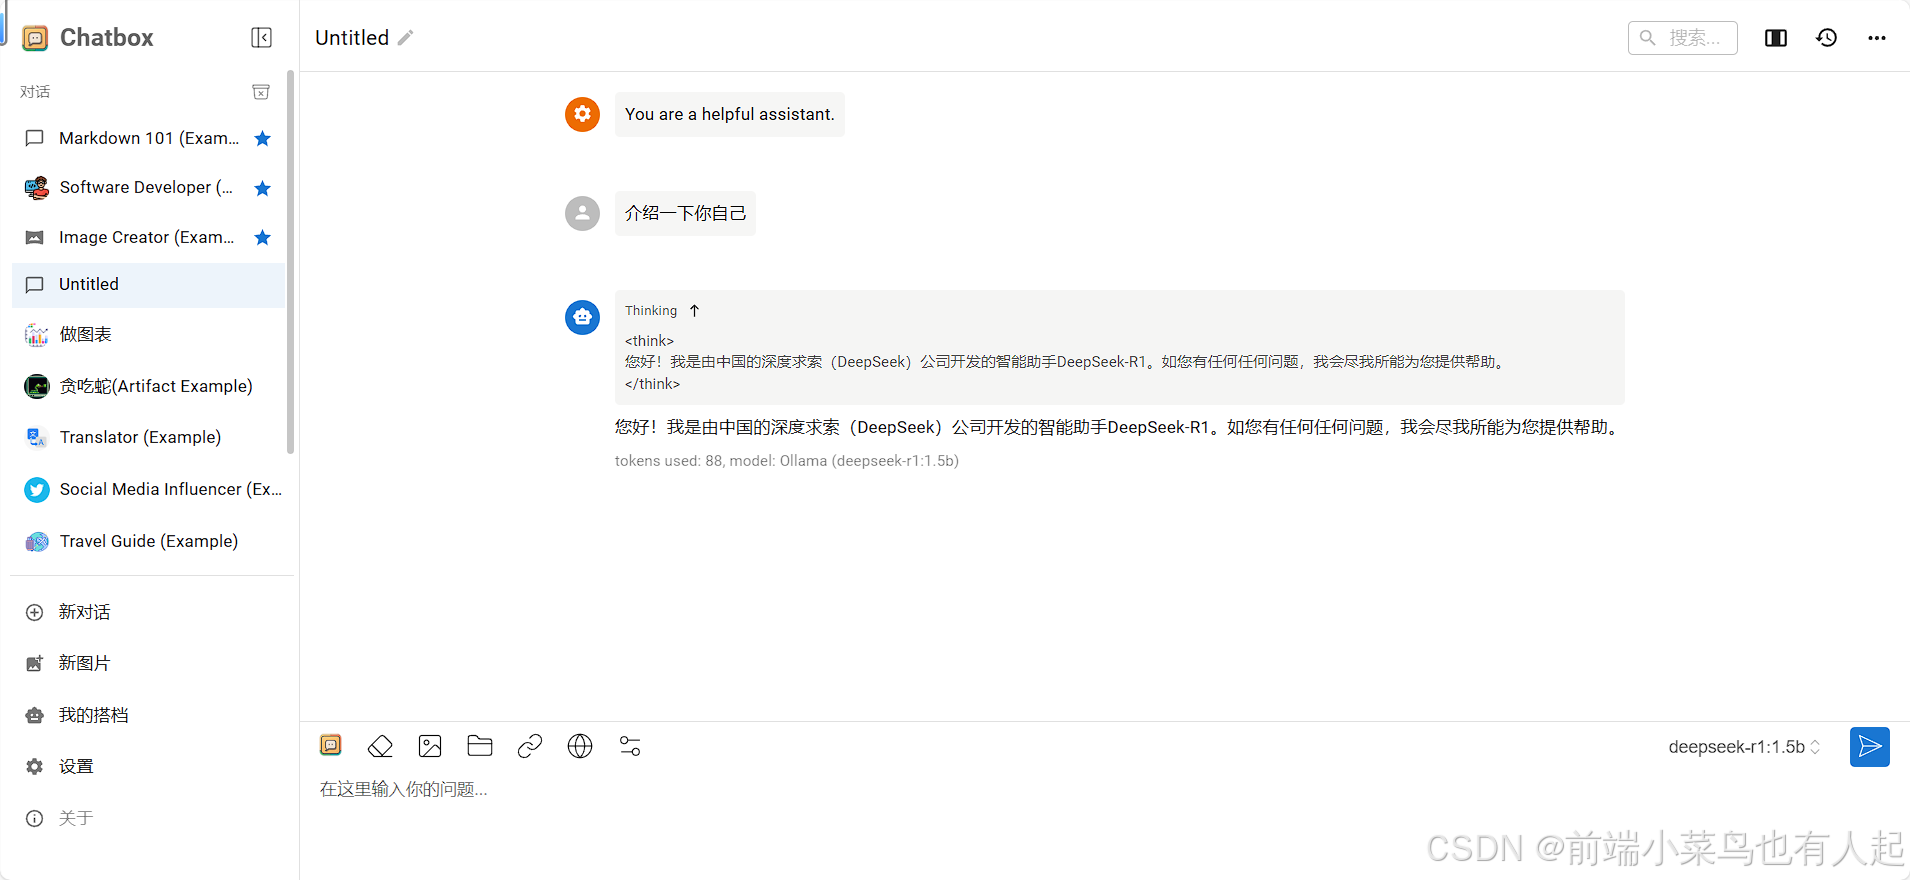Click the Travel Guide globe icon
The height and width of the screenshot is (880, 1910).
click(36, 541)
